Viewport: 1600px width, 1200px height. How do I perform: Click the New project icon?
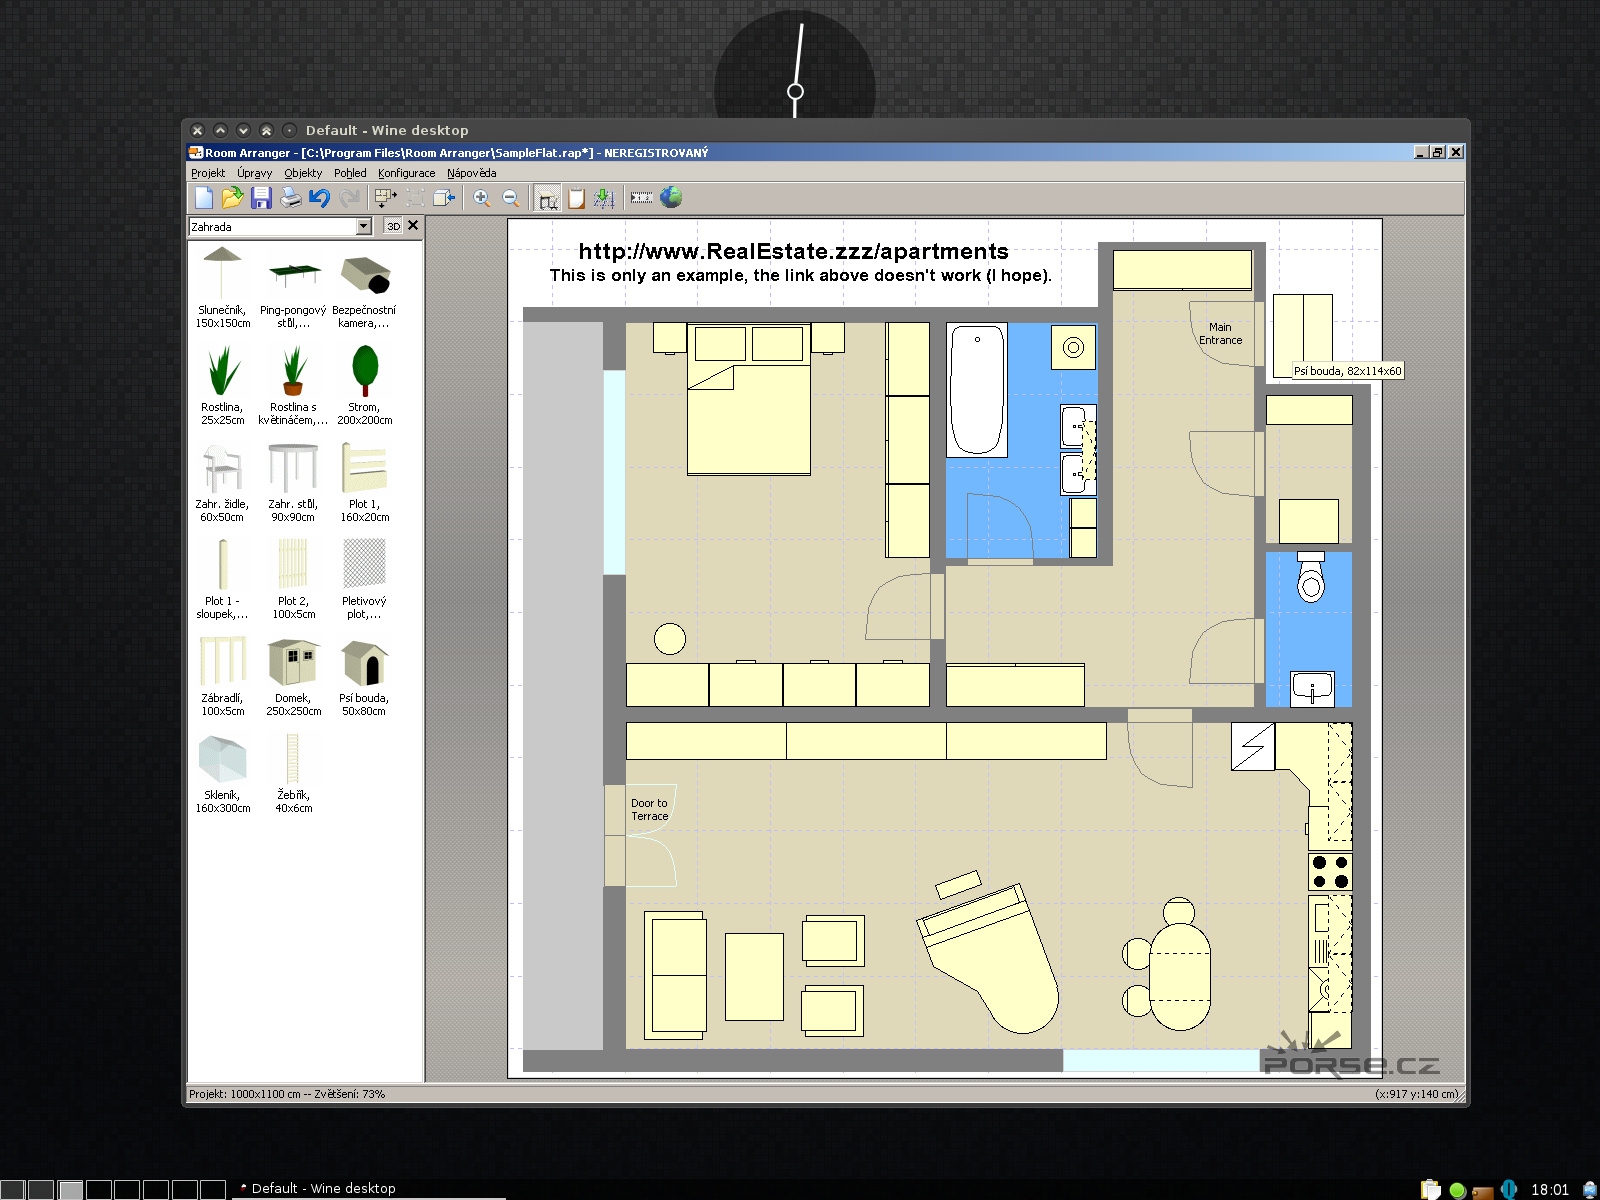pos(204,198)
